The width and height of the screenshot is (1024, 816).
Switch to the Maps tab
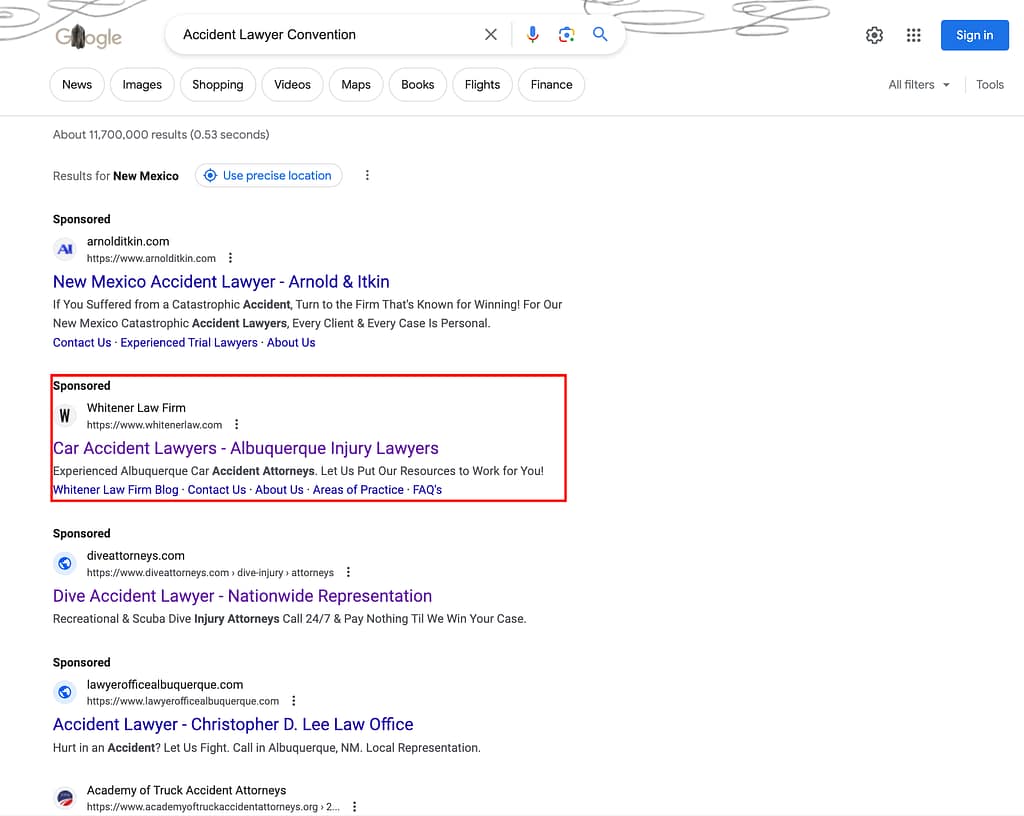(356, 85)
